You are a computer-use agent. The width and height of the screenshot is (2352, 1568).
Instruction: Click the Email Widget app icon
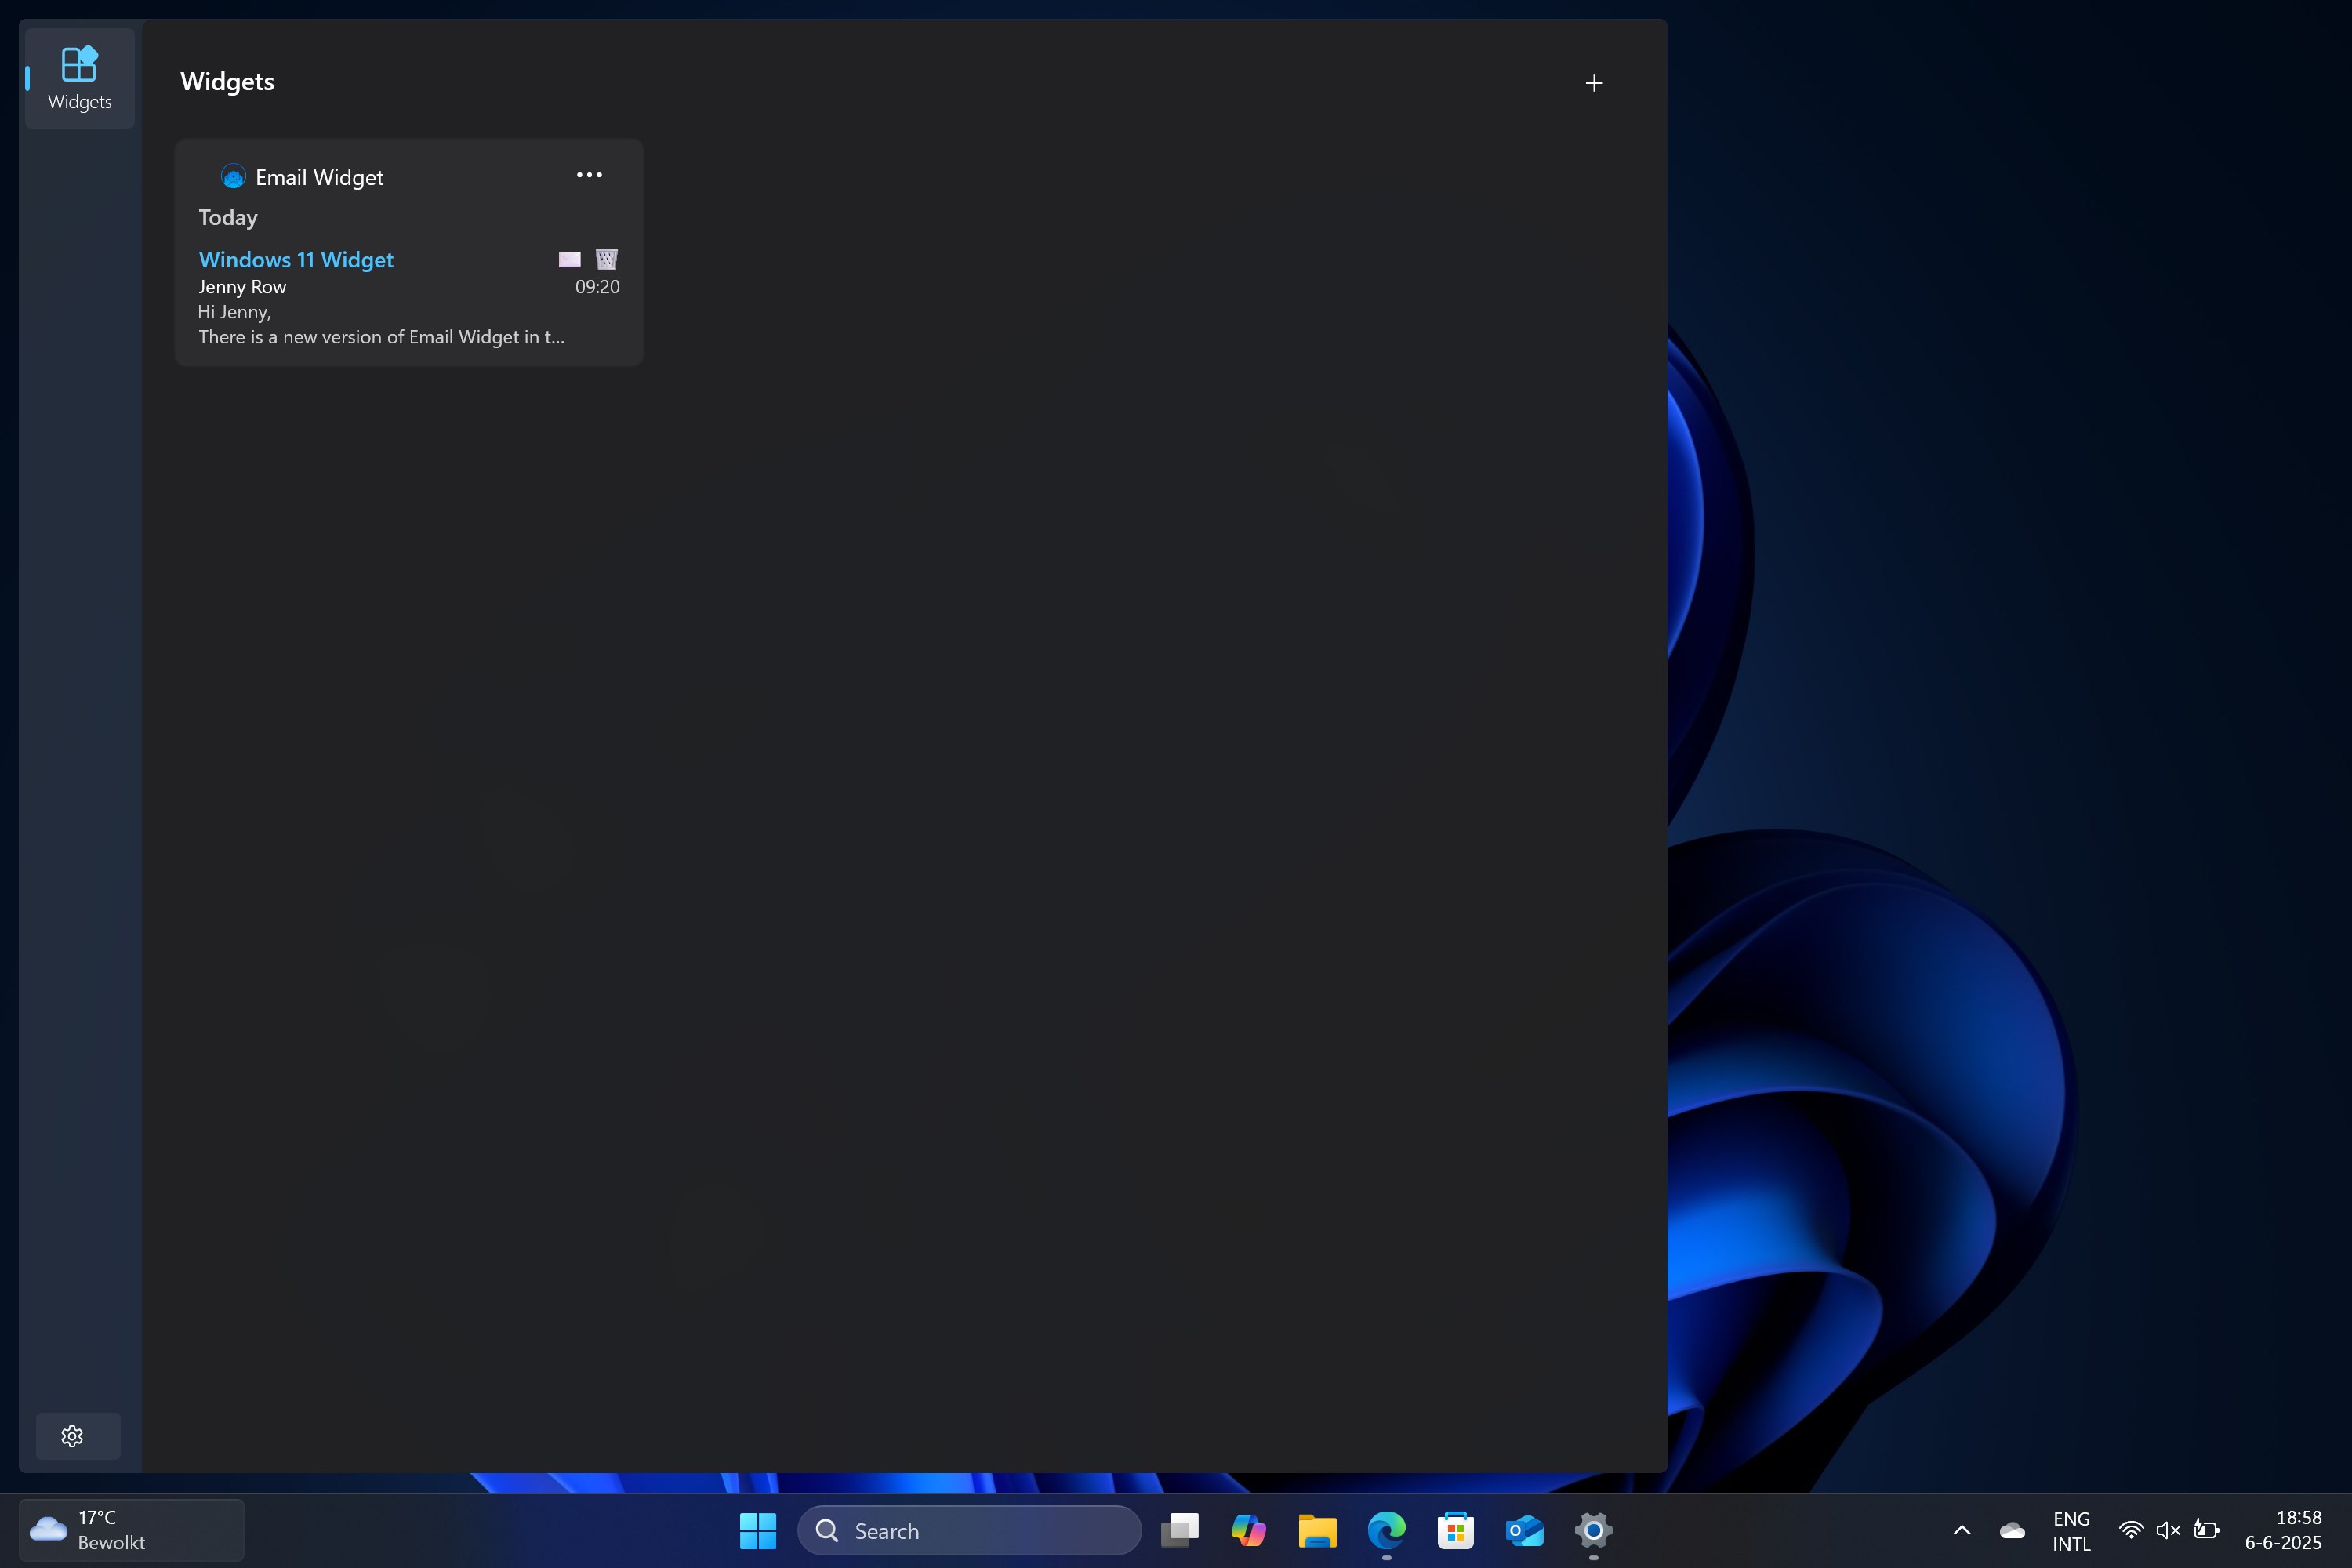point(233,177)
